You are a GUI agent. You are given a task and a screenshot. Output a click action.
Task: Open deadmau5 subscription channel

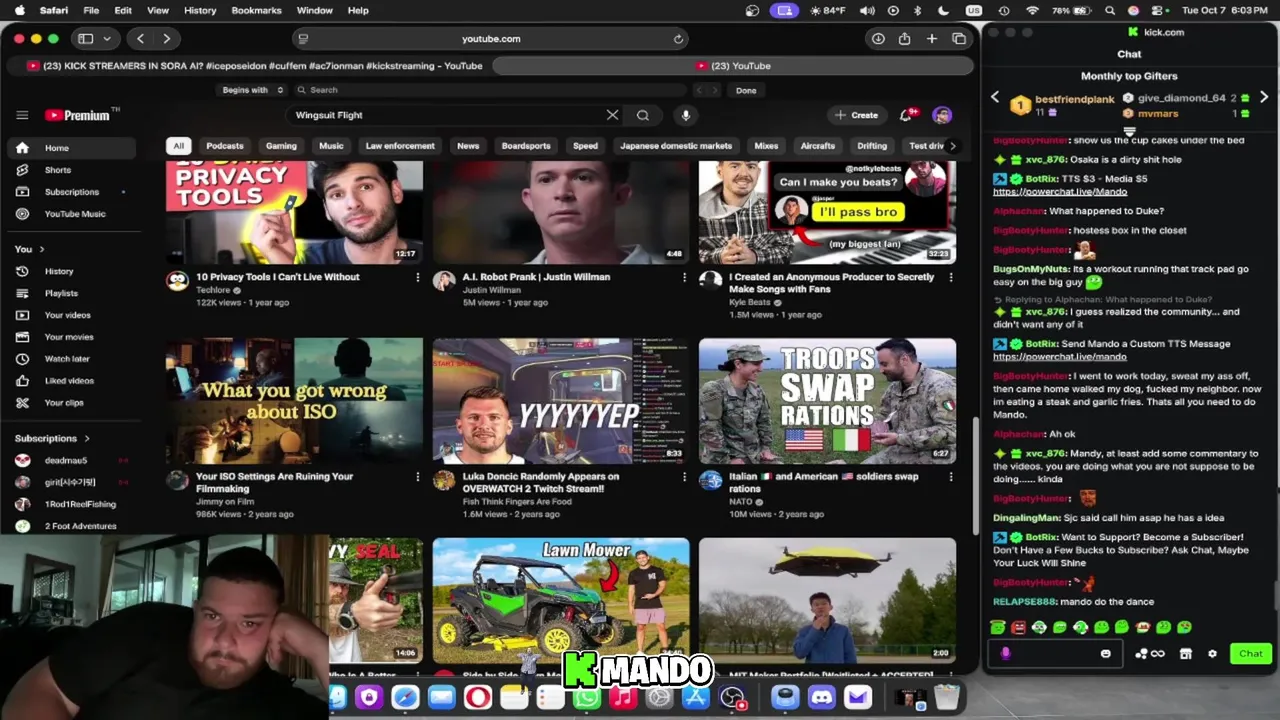coord(66,460)
